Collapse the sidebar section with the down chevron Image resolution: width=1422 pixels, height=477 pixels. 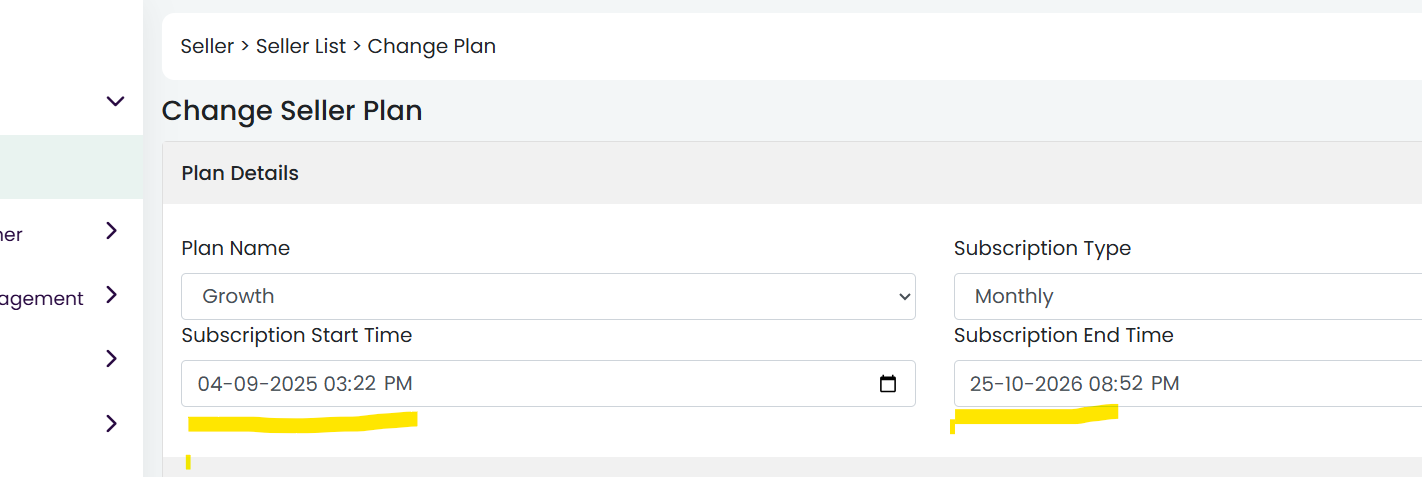pos(116,101)
